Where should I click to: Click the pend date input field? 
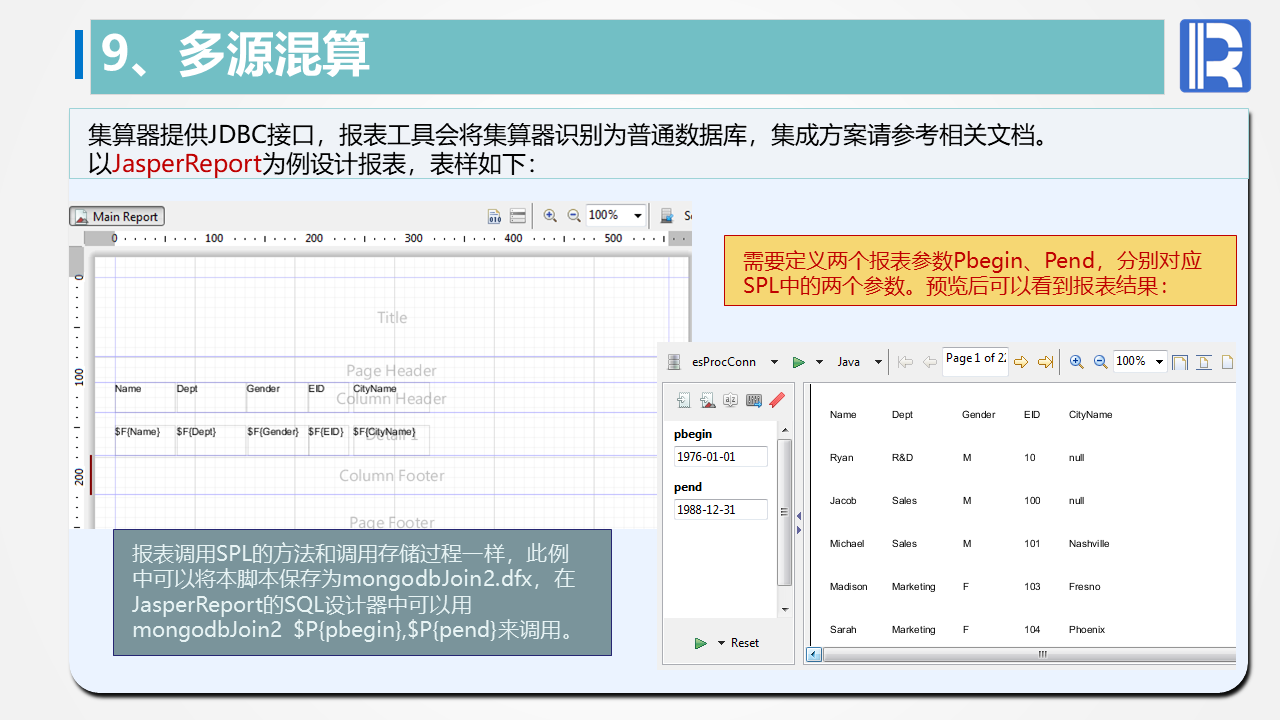[x=720, y=510]
